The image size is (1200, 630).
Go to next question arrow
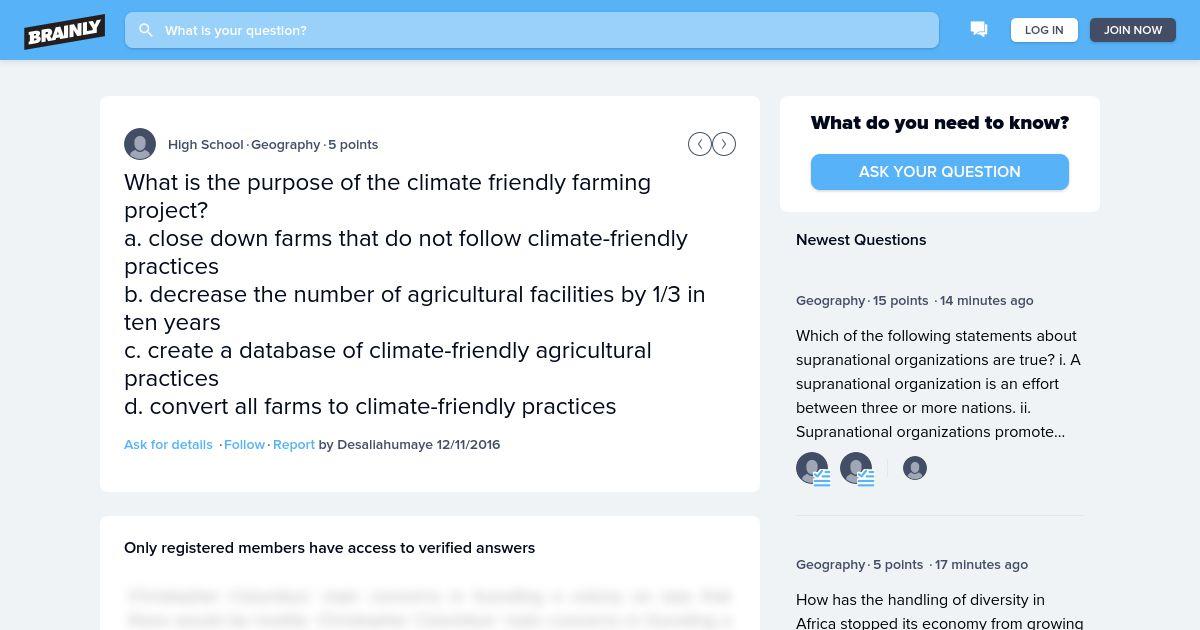point(724,145)
